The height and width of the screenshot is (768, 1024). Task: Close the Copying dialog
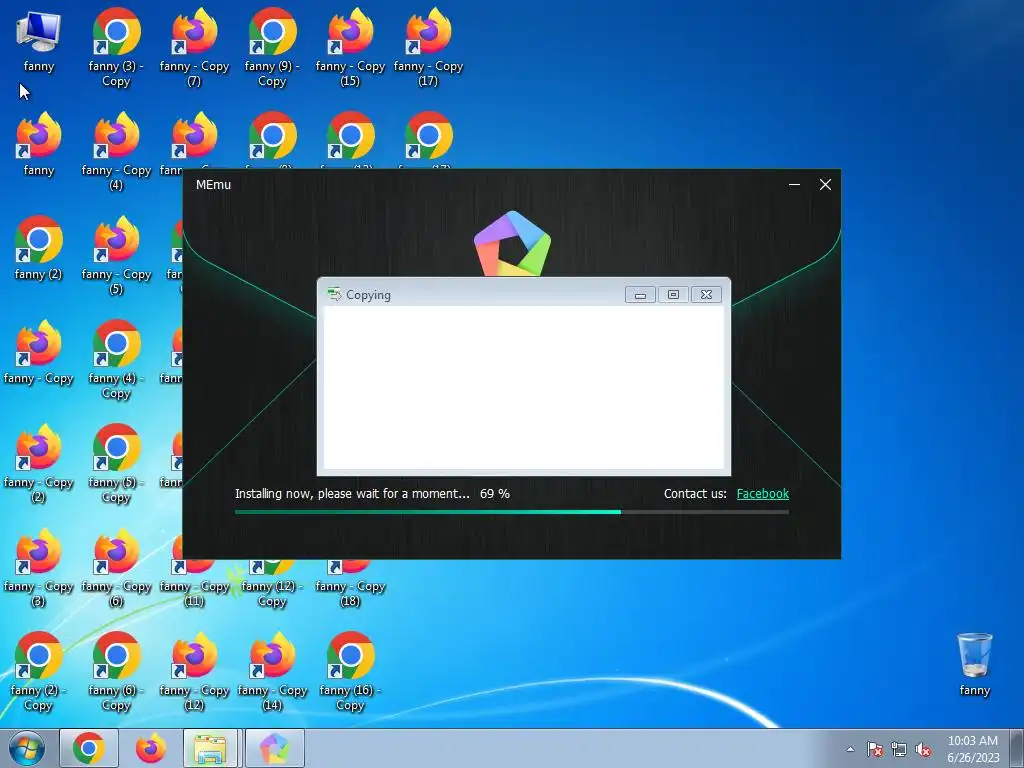click(706, 295)
